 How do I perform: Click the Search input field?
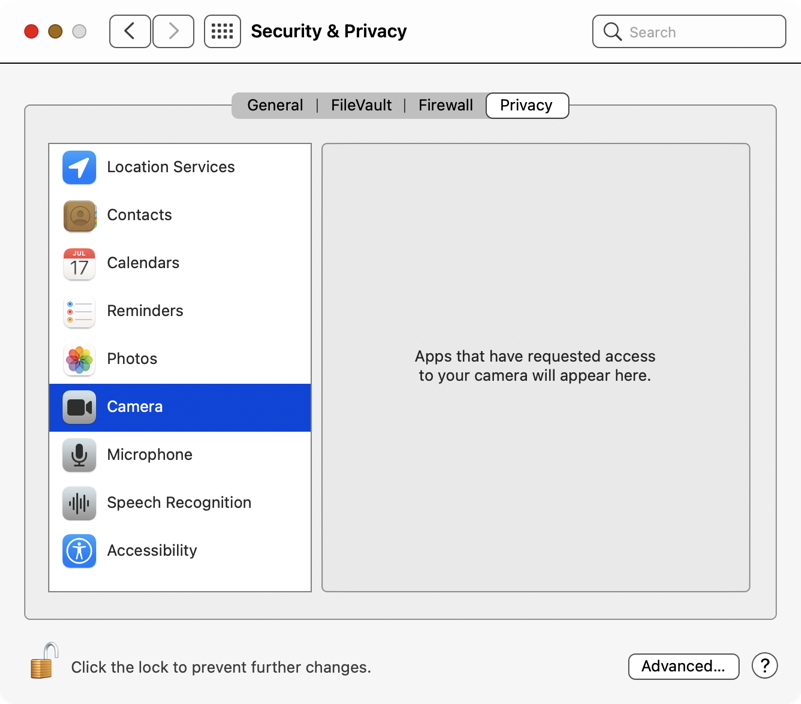pos(700,32)
